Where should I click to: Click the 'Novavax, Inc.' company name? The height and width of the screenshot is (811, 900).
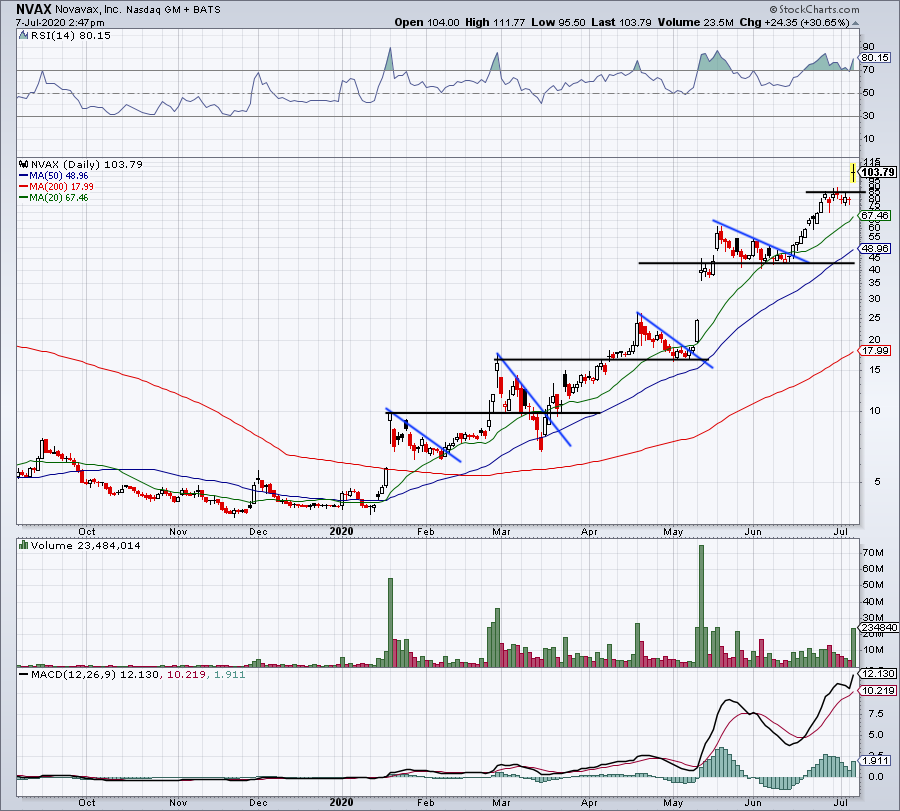click(x=88, y=10)
